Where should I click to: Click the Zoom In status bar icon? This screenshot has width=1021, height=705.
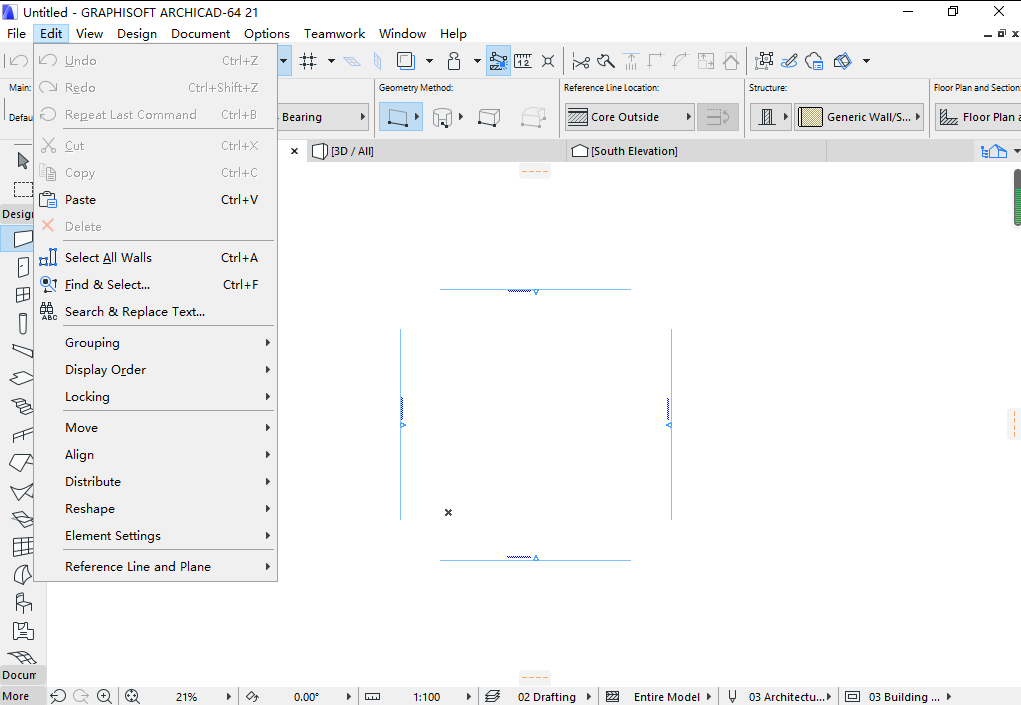point(104,697)
